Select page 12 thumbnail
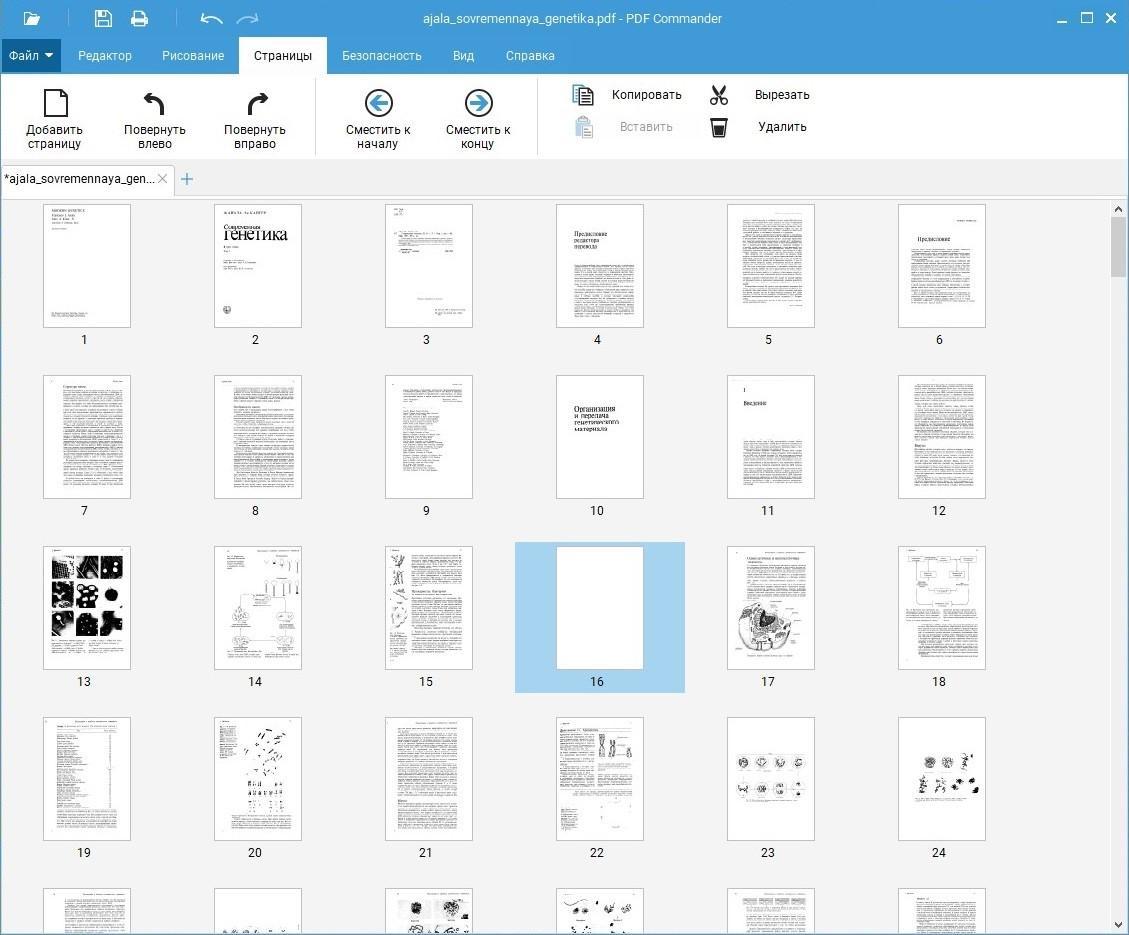This screenshot has width=1129, height=935. [942, 437]
